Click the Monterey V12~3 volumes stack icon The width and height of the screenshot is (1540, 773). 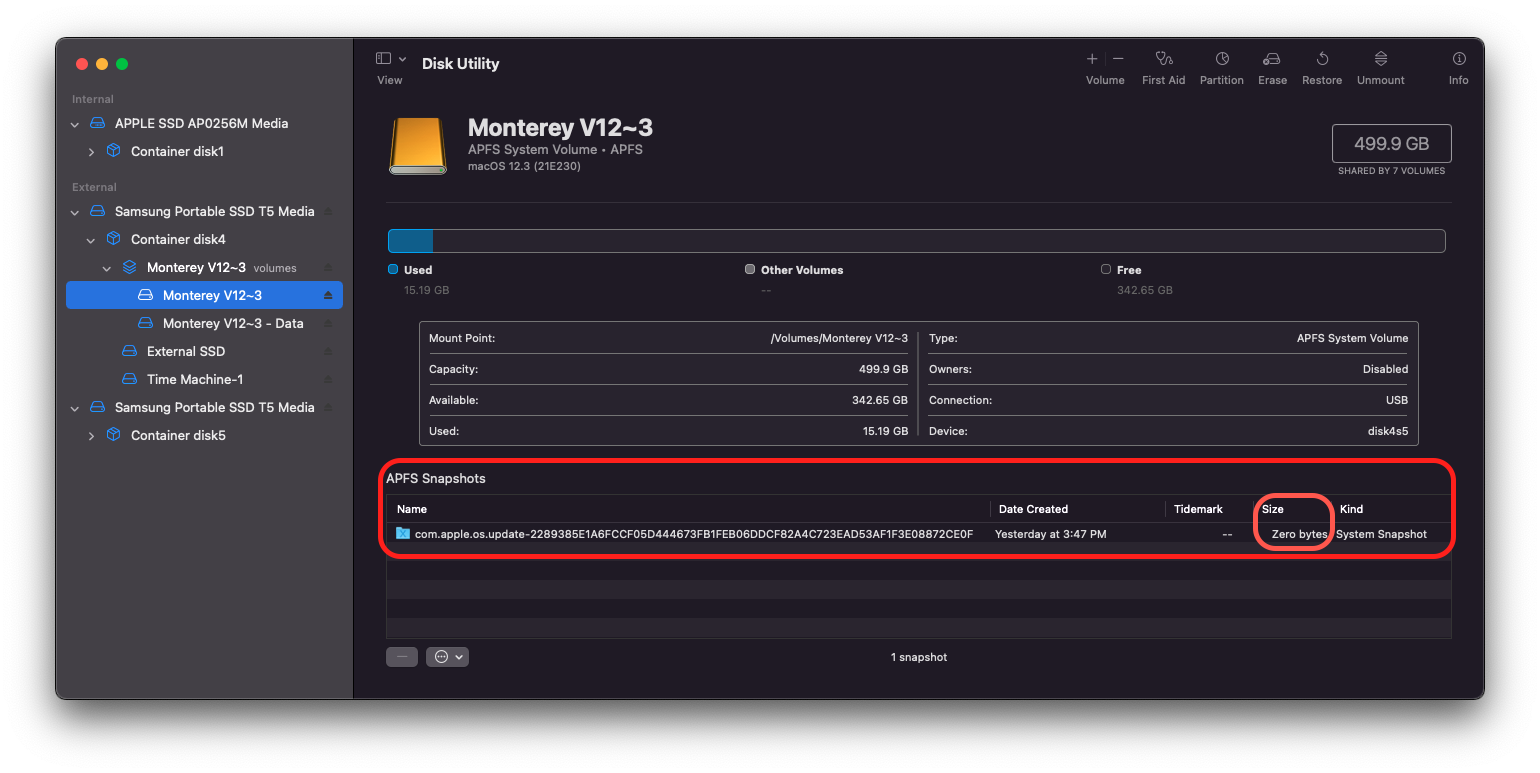(x=129, y=268)
